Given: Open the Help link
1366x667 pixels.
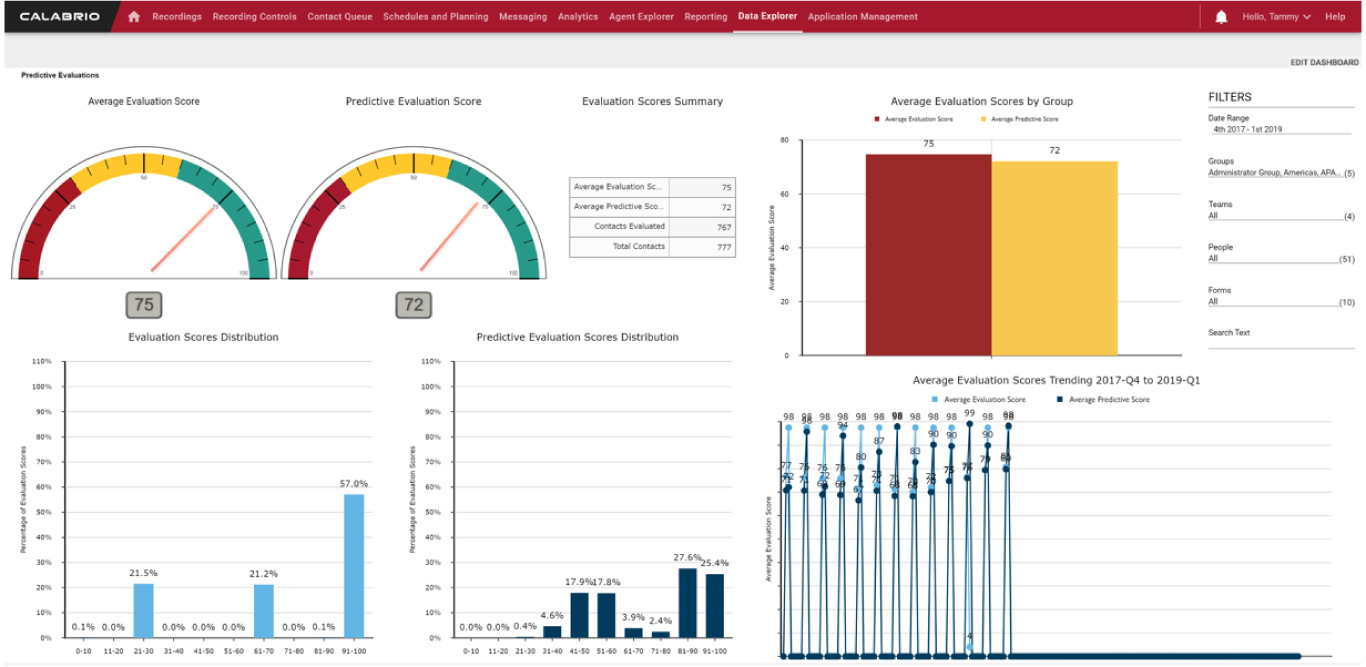Looking at the screenshot, I should pyautogui.click(x=1335, y=17).
